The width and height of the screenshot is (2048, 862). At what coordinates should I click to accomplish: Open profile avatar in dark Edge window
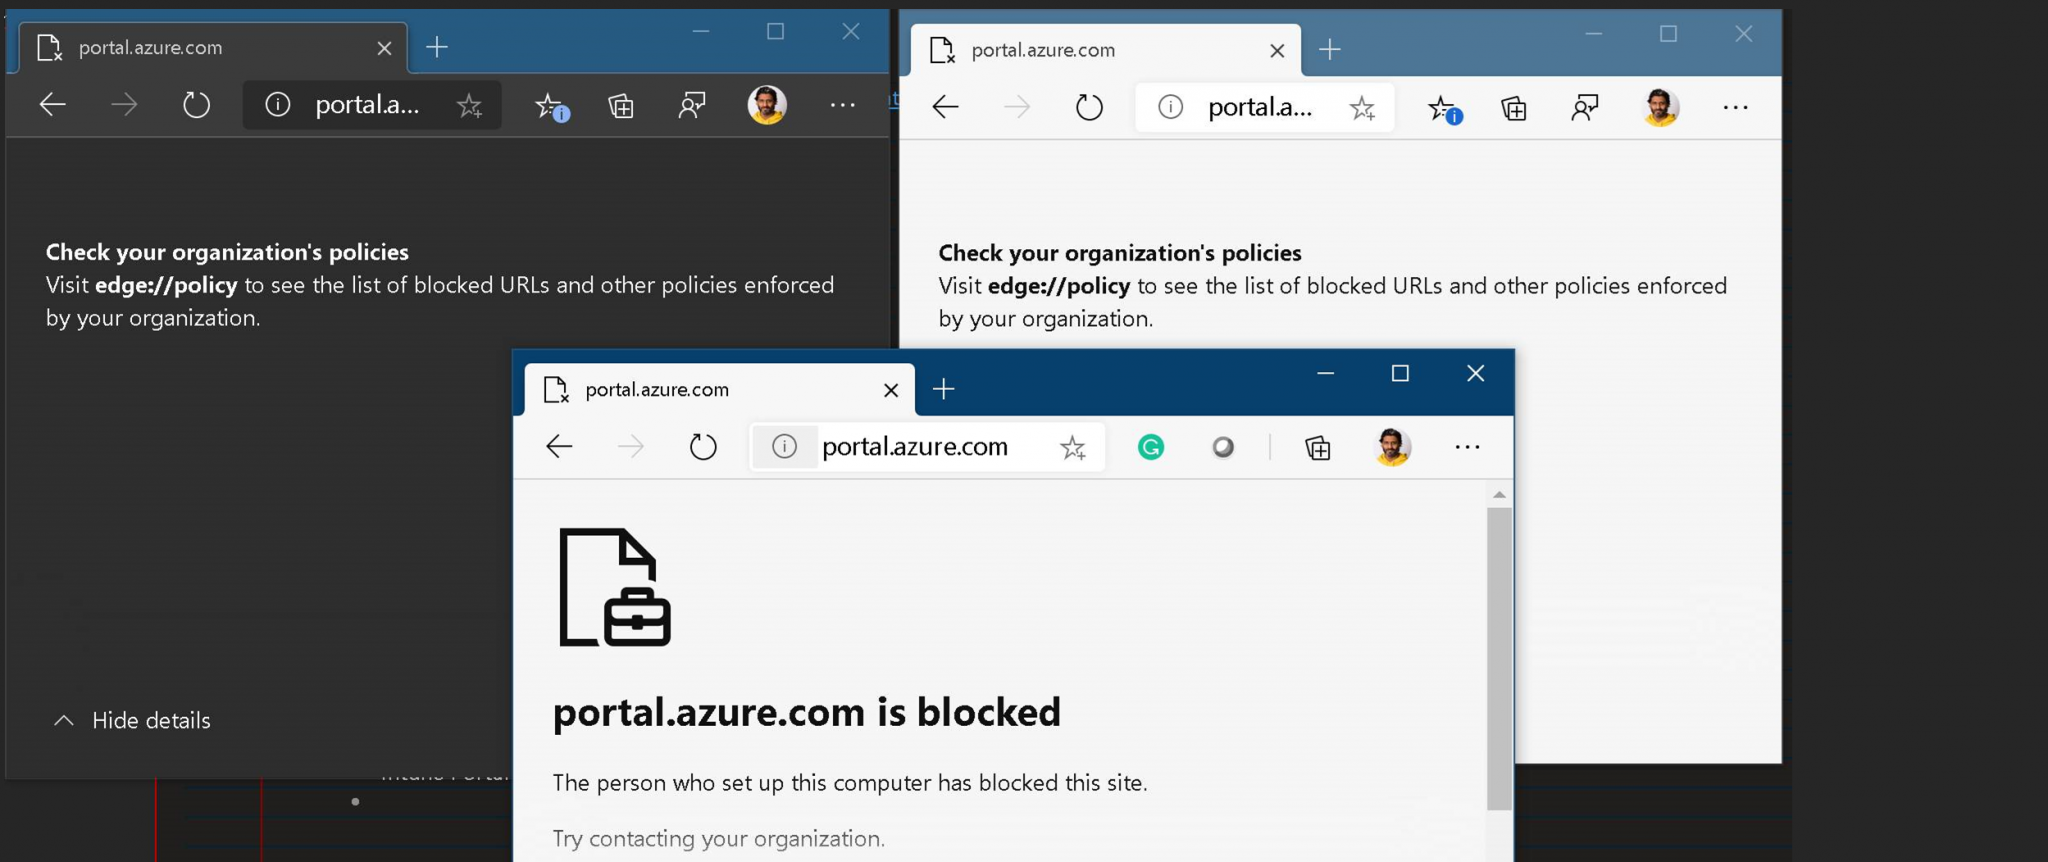tap(767, 104)
